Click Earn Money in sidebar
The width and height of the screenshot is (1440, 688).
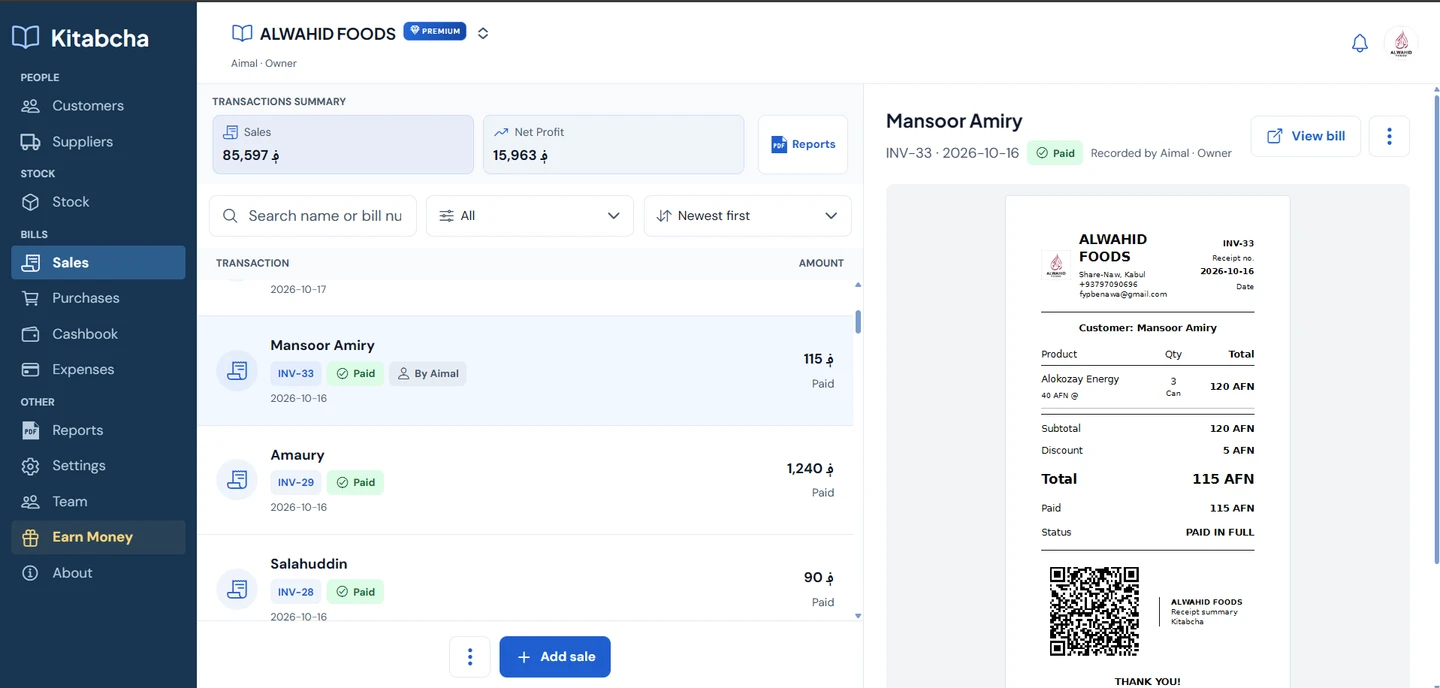pos(98,537)
